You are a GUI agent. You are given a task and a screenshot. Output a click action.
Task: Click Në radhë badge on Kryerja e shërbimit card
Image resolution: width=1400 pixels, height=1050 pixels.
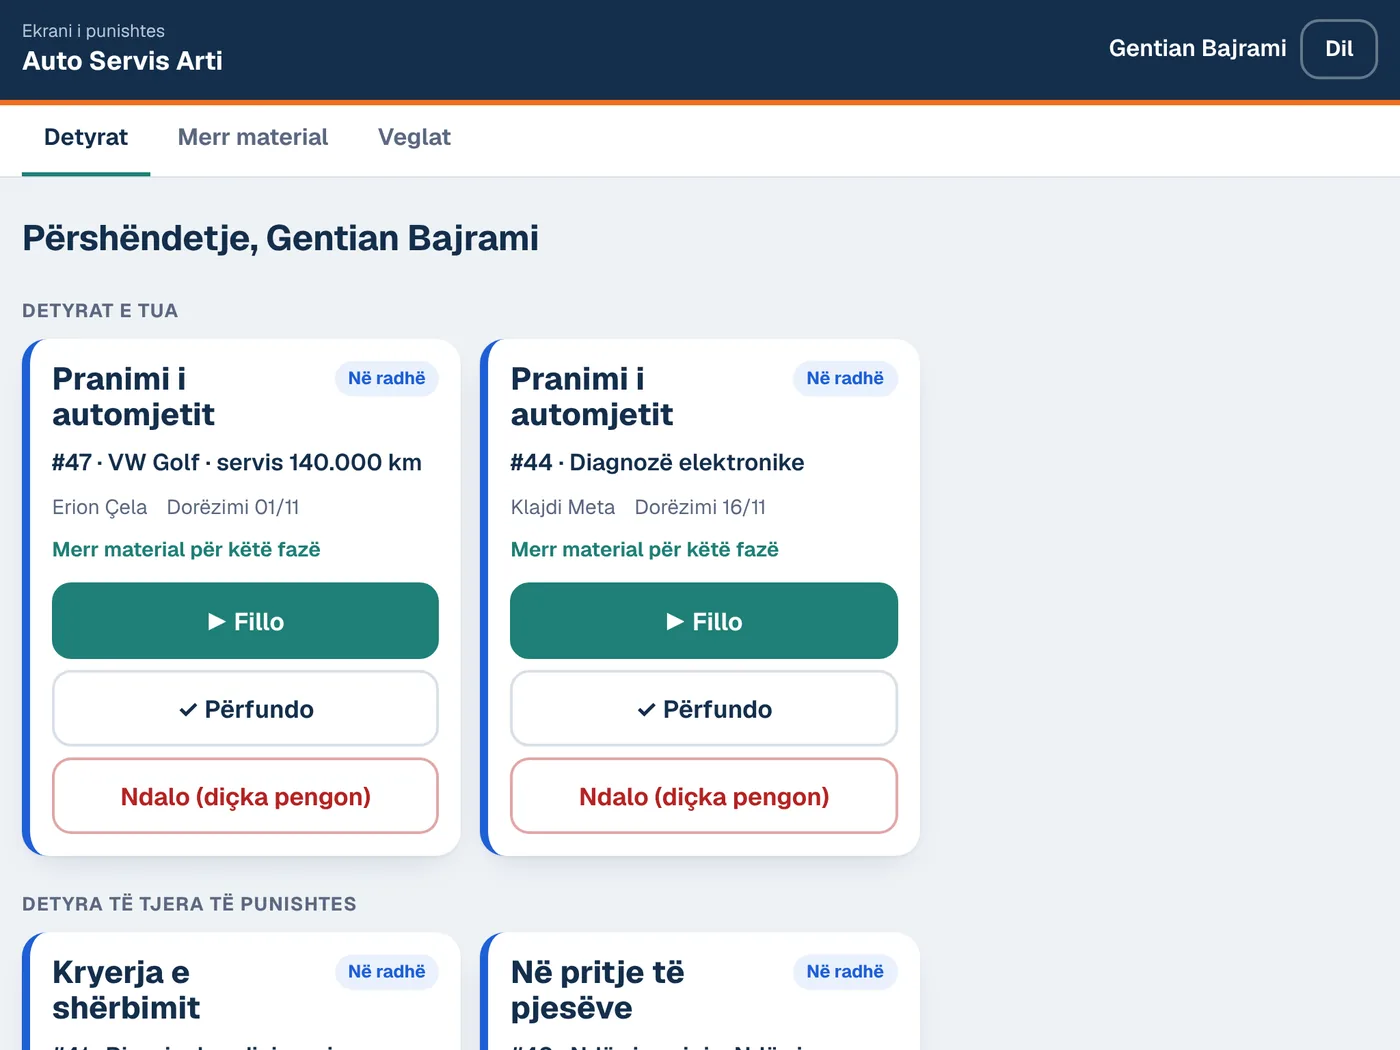coord(386,971)
